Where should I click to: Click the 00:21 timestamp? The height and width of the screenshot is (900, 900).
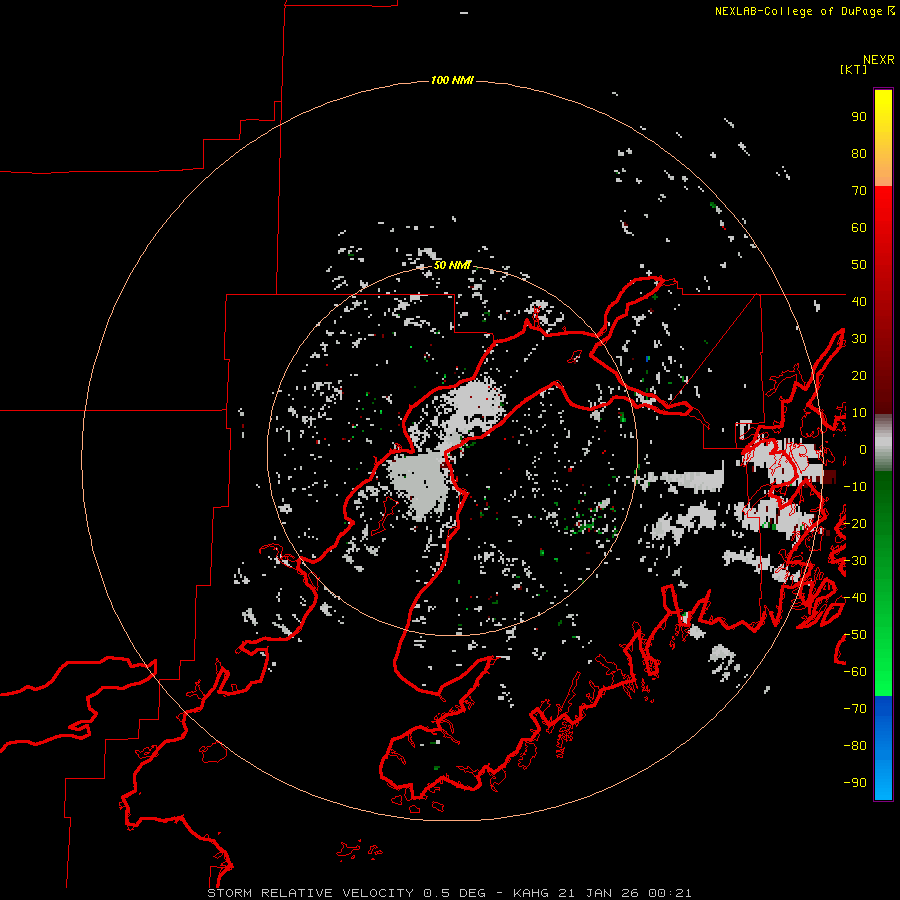(x=670, y=893)
